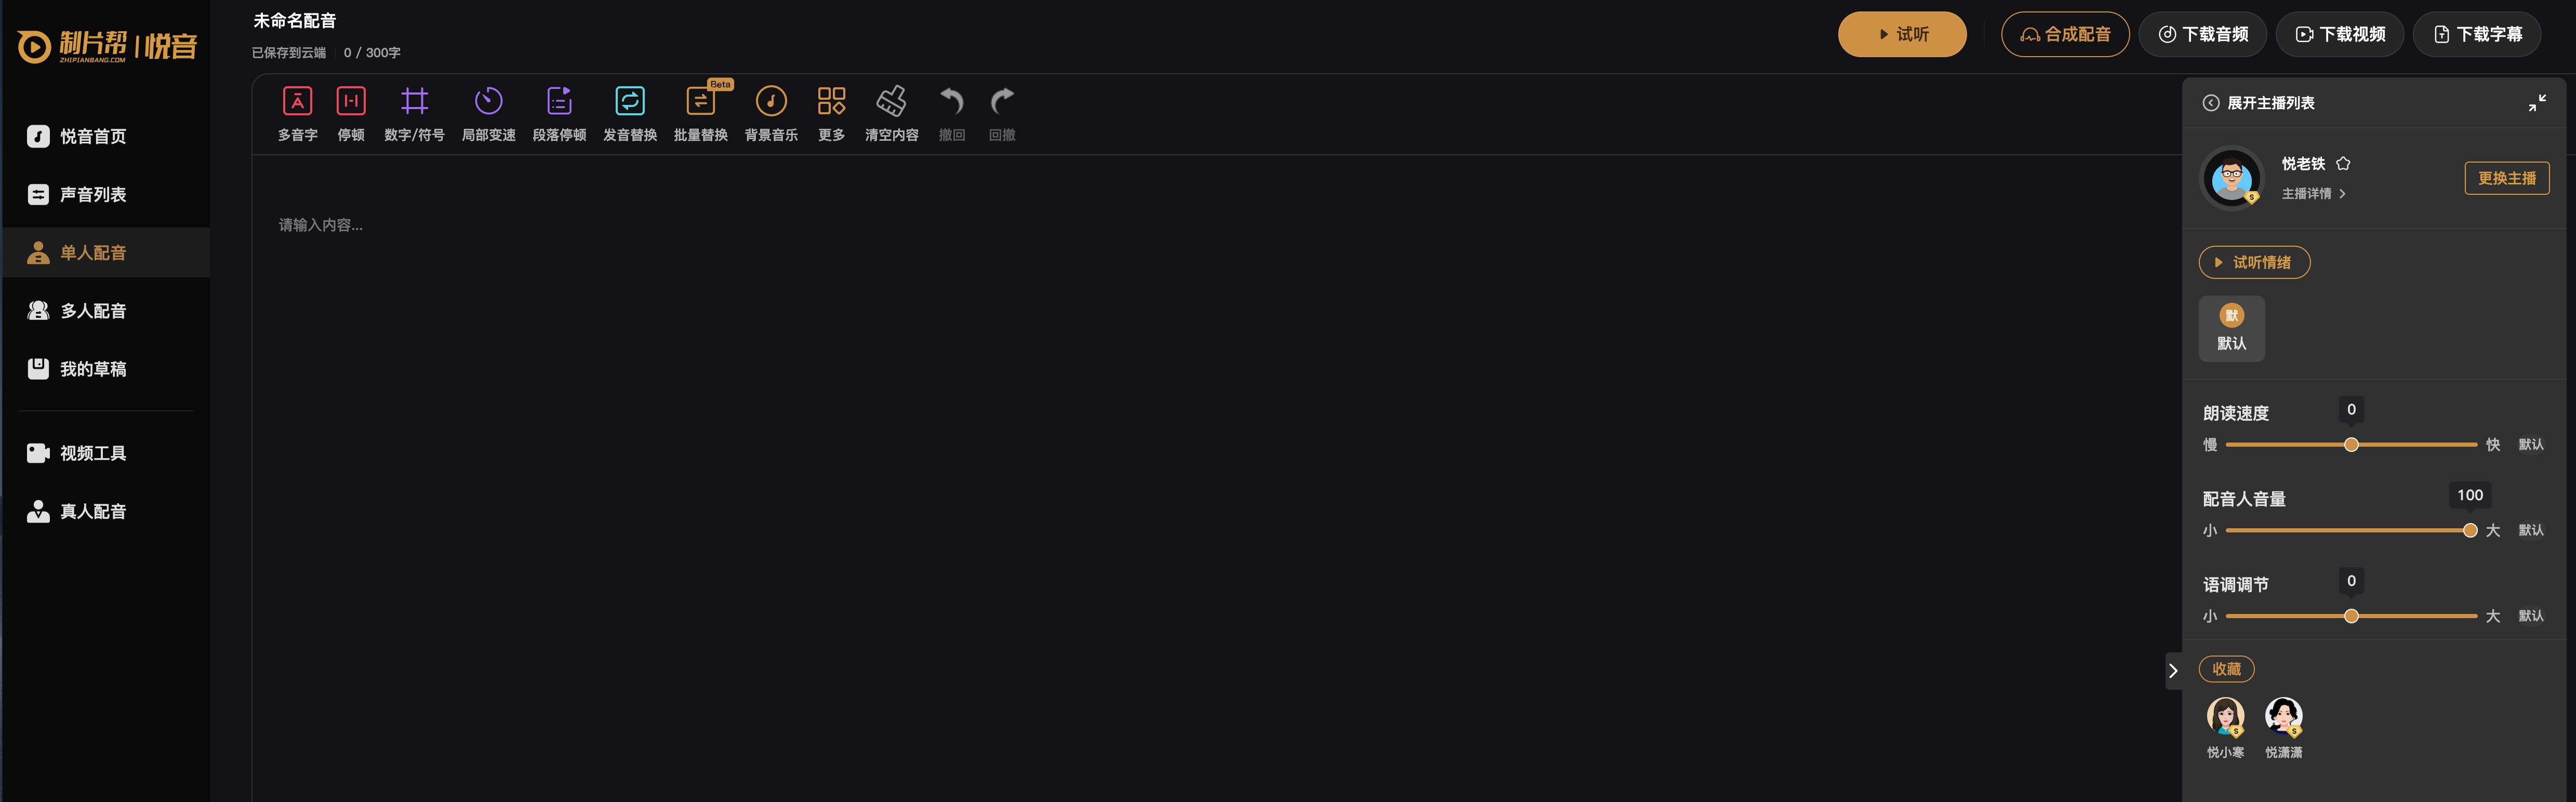Open the 更多 tools menu
The height and width of the screenshot is (802, 2576).
[x=831, y=114]
